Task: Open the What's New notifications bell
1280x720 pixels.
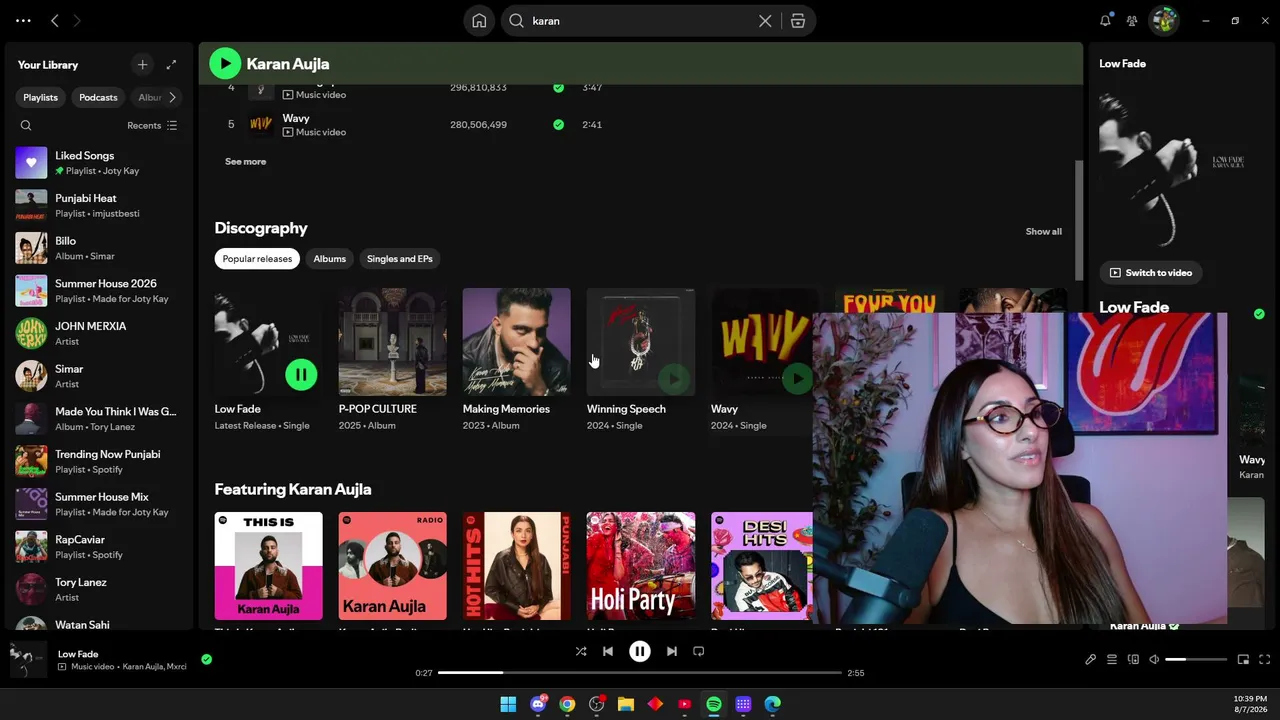Action: [x=1105, y=20]
